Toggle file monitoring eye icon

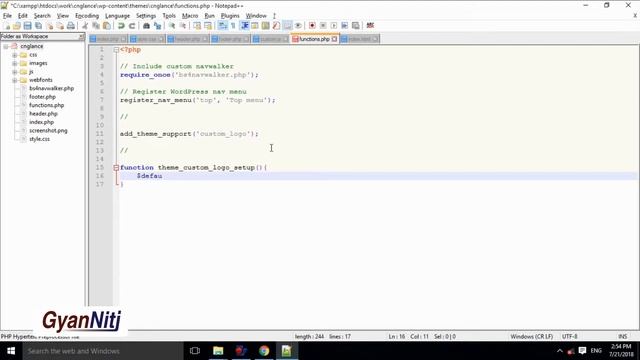[298, 26]
